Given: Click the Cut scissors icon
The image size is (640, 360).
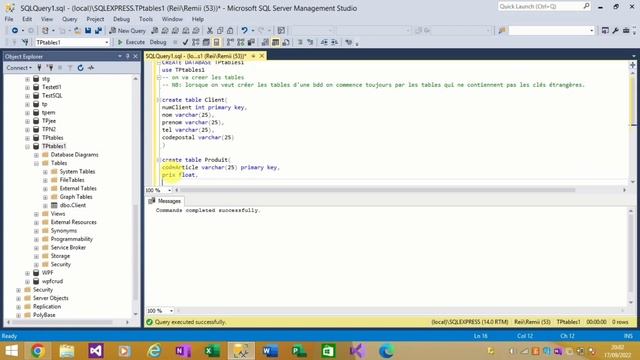Looking at the screenshot, I should tap(210, 31).
